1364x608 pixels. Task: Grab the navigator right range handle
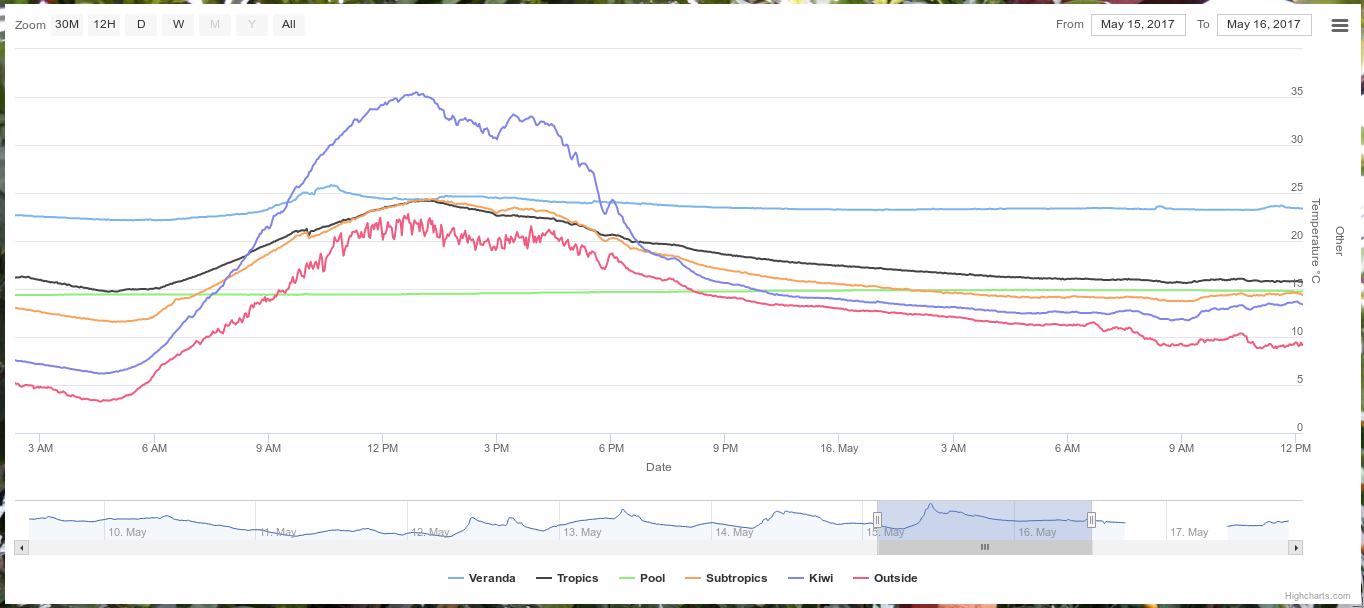(1091, 519)
